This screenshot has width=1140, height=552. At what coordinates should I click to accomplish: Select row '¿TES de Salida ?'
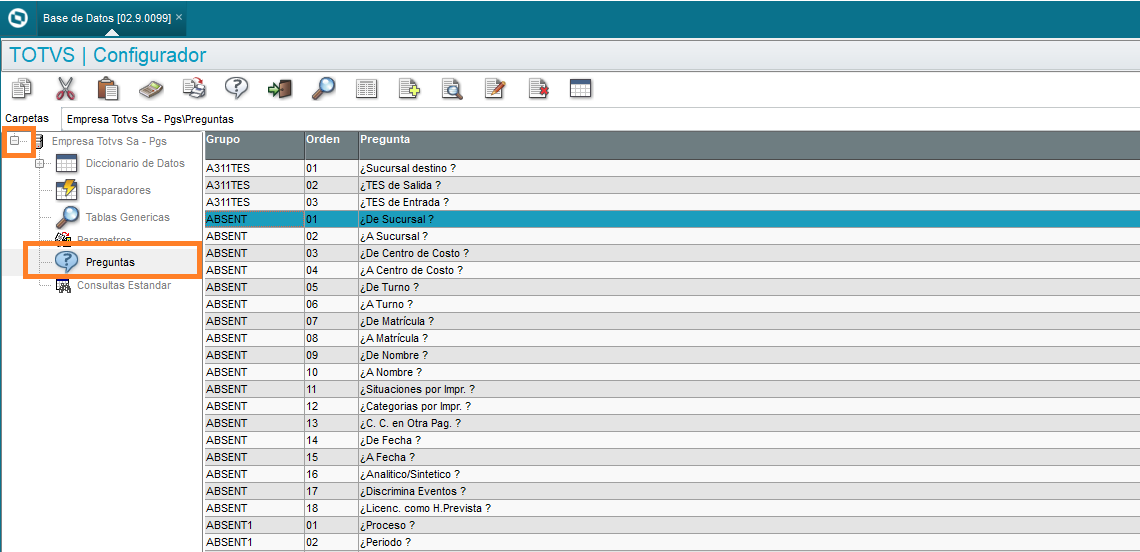point(672,185)
